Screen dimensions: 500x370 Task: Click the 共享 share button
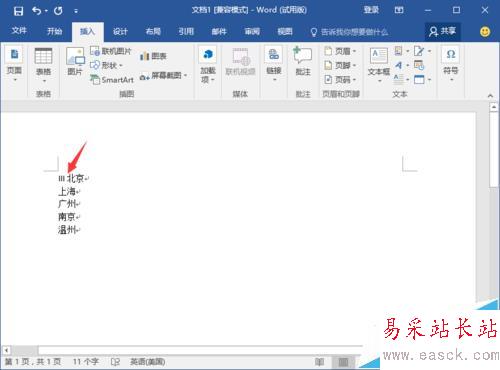click(x=443, y=31)
